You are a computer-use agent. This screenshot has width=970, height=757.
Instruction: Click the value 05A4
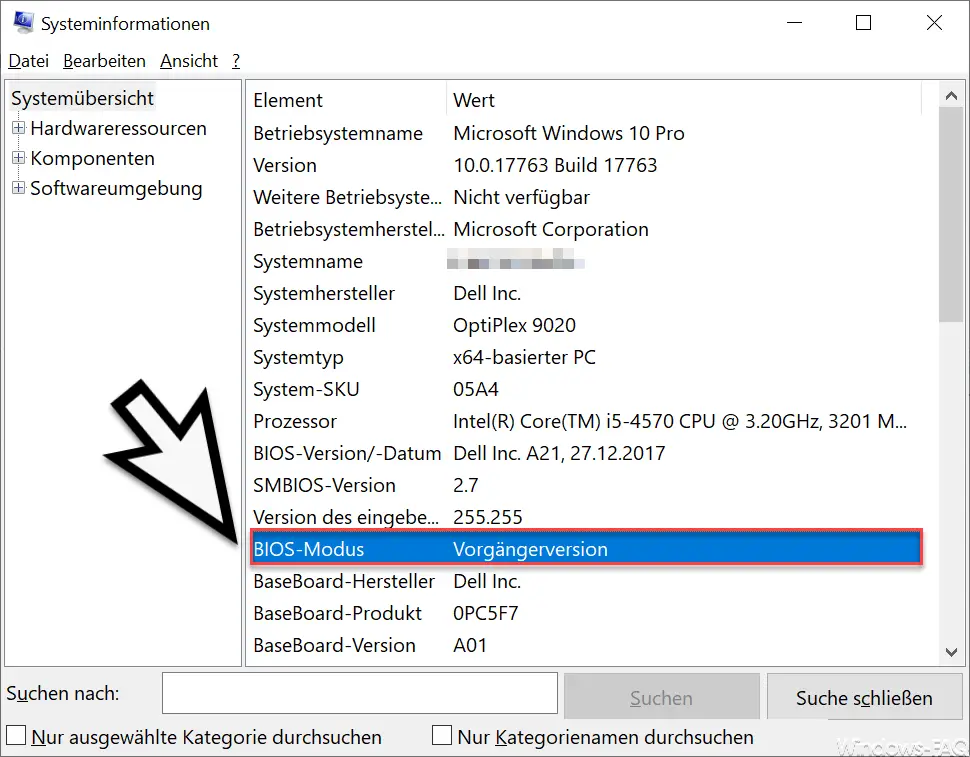click(476, 389)
